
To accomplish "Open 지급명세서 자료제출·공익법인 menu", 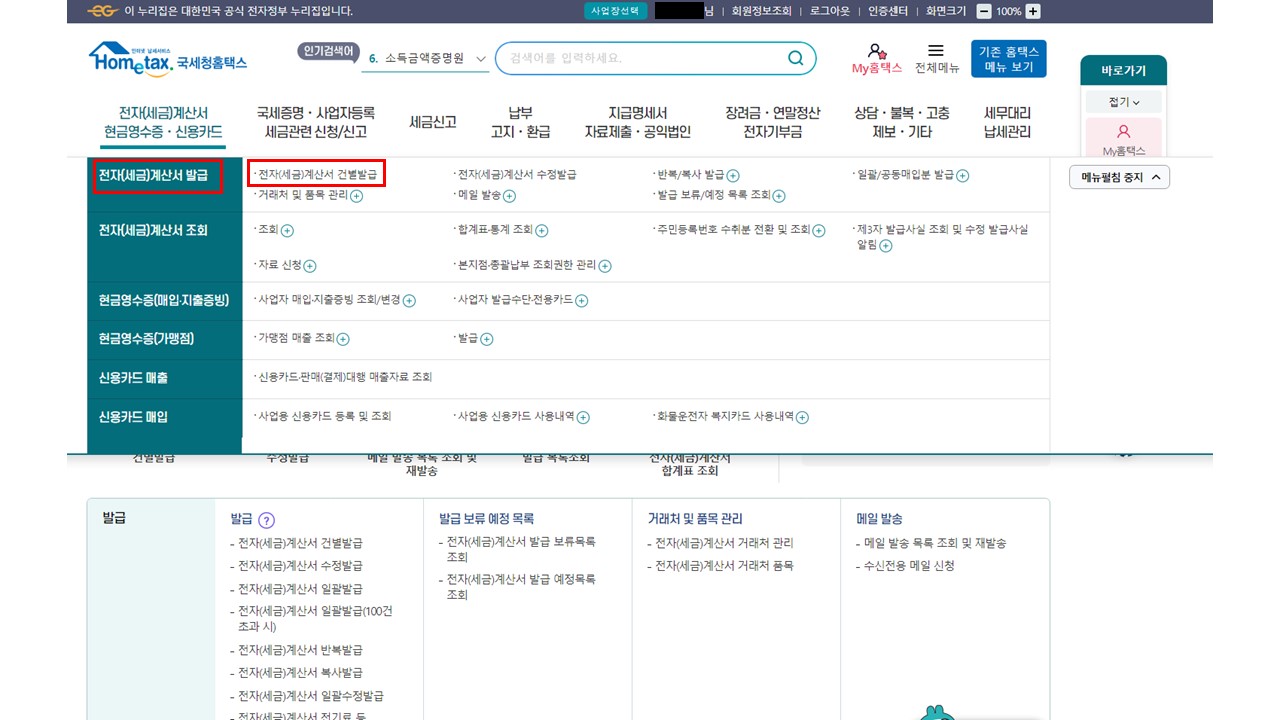I will click(638, 122).
